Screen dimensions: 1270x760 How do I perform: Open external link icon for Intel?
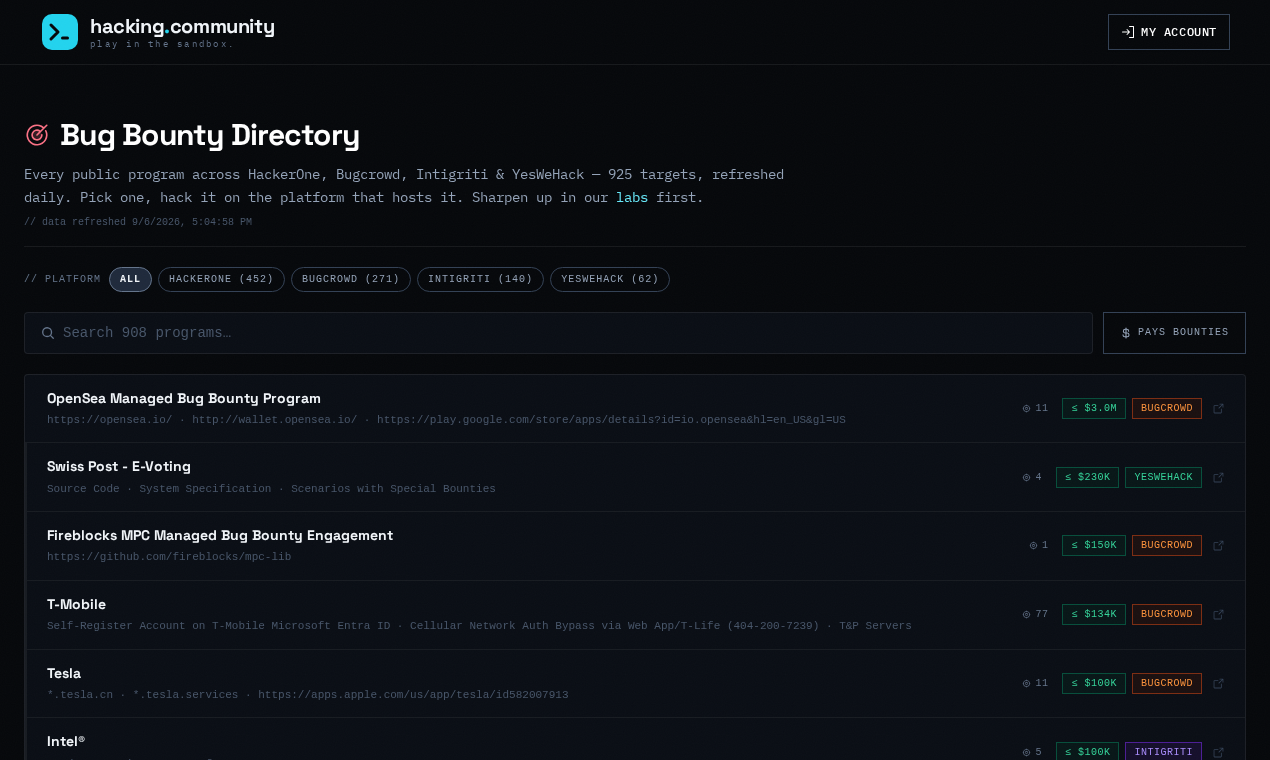1218,751
